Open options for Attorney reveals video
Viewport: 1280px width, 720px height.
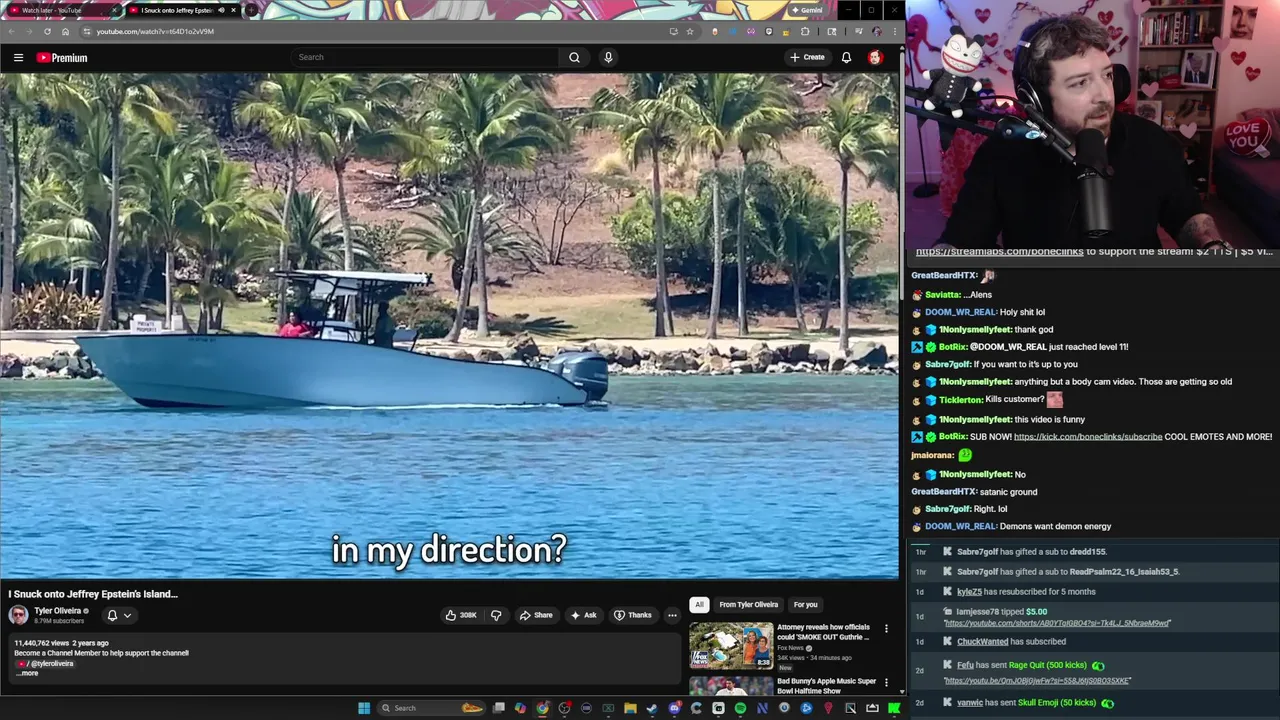click(x=886, y=629)
